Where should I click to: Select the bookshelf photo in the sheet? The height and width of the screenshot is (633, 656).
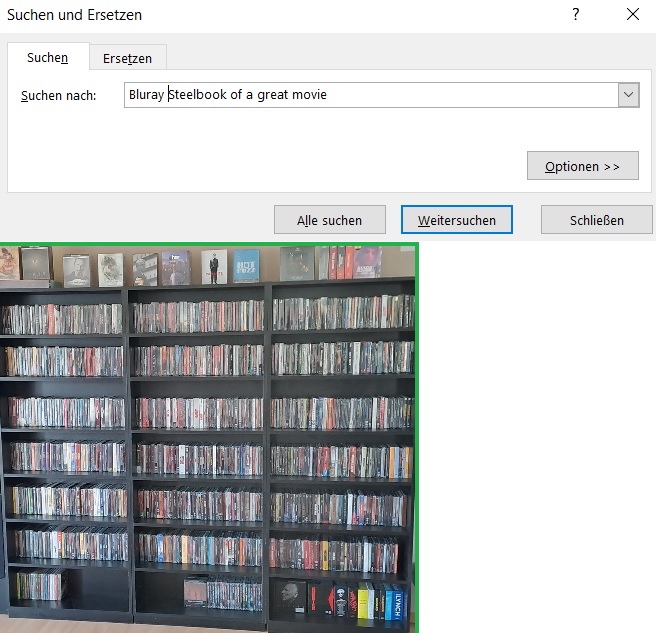tap(208, 438)
